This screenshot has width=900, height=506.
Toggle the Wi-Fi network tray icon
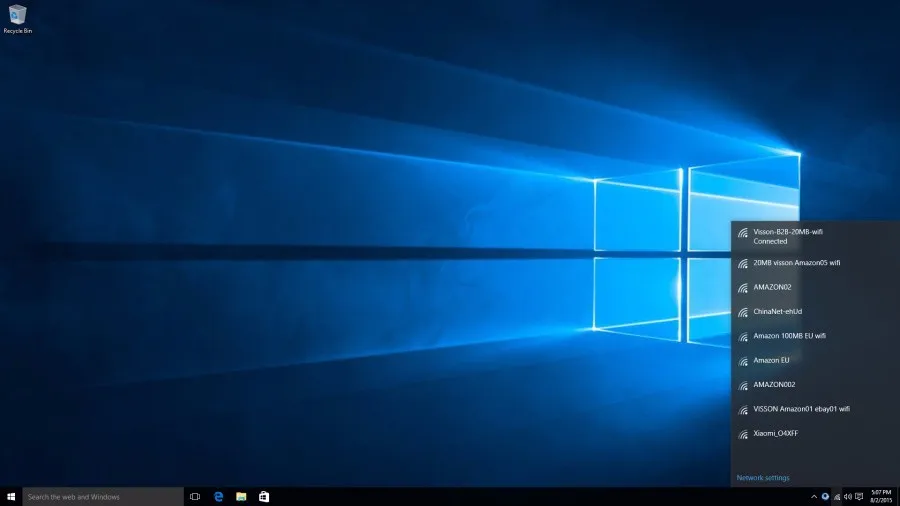tap(837, 497)
